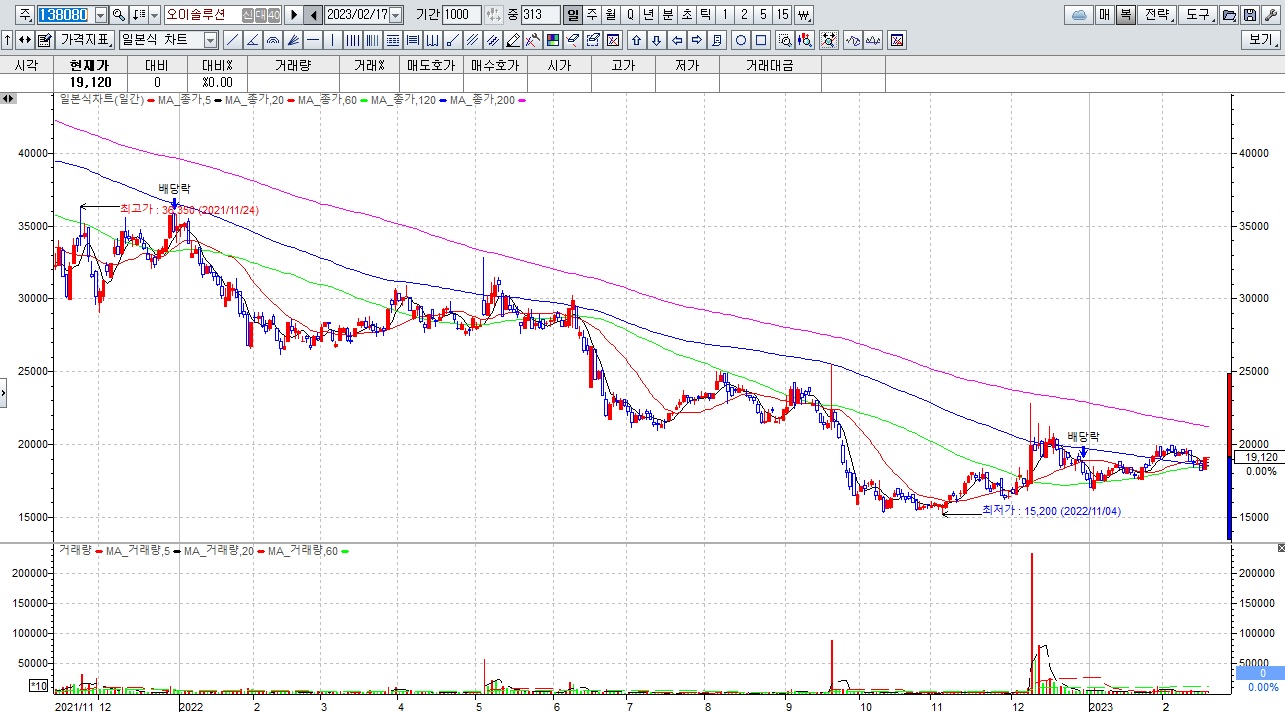The height and width of the screenshot is (712, 1285).
Task: Click the previous stock back arrow
Action: (x=314, y=15)
